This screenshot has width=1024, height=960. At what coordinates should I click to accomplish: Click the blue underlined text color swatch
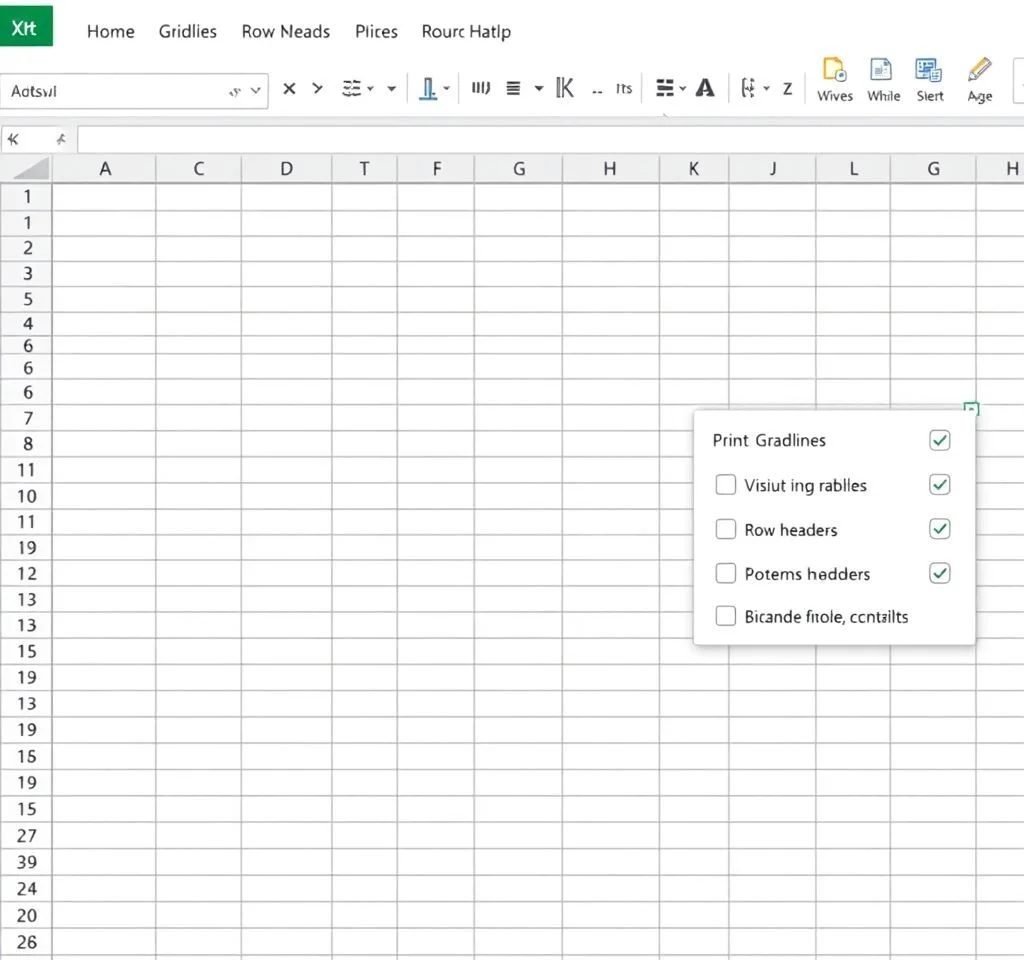pyautogui.click(x=428, y=89)
